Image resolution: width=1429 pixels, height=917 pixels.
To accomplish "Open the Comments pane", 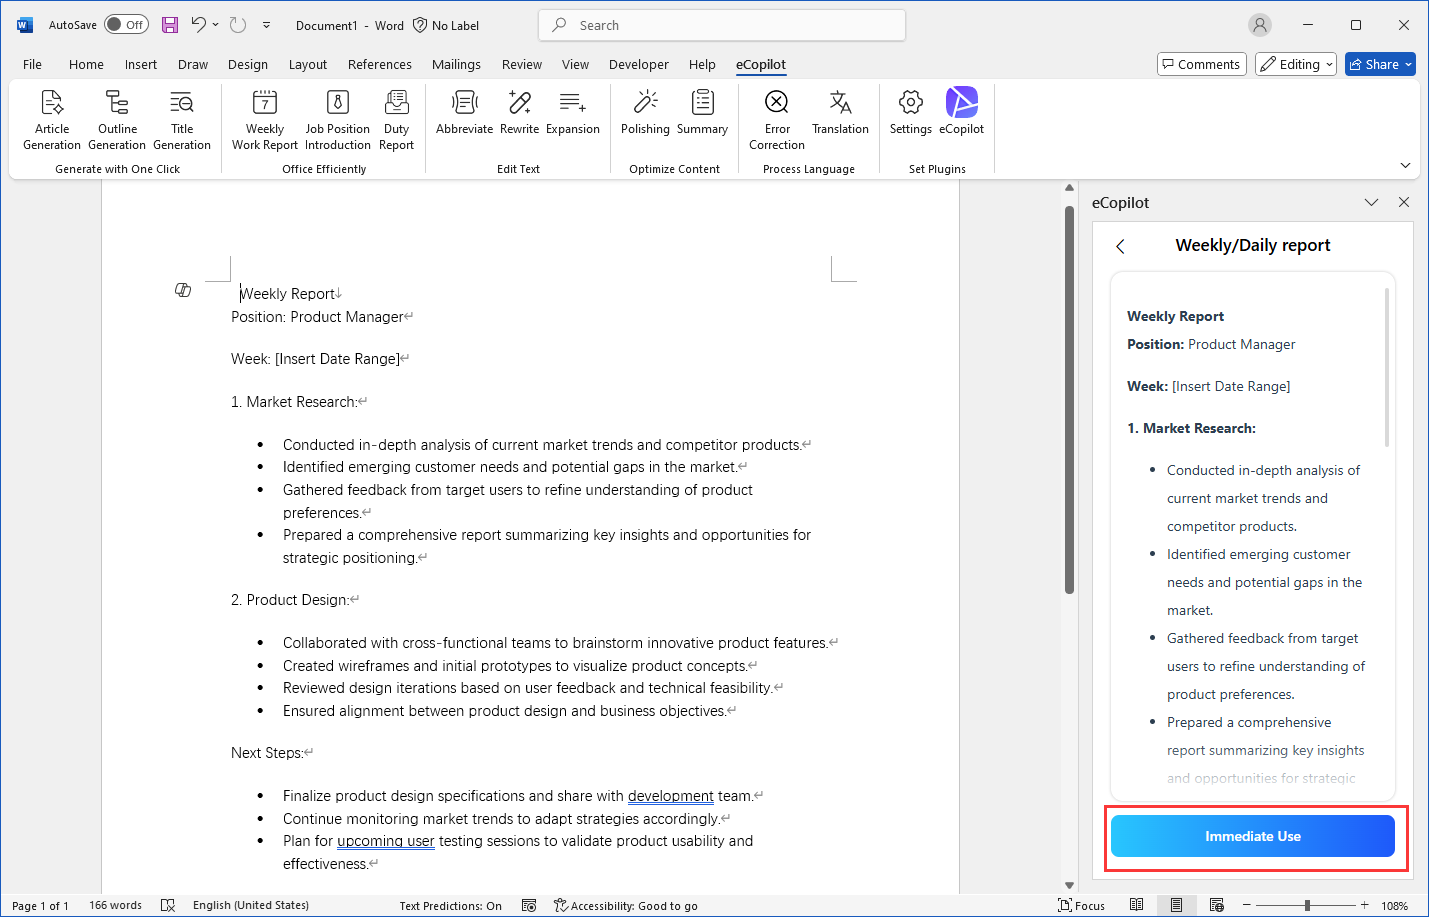I will click(1201, 63).
